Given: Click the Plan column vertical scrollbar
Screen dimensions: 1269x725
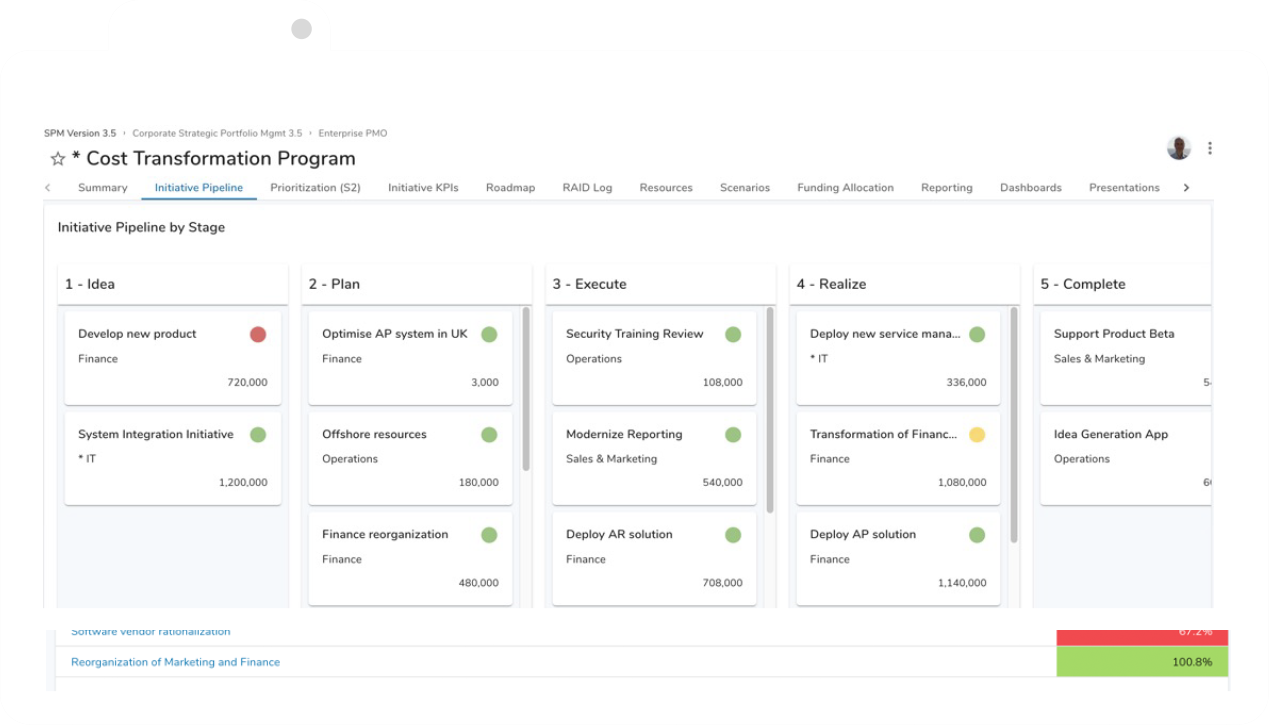Looking at the screenshot, I should tap(526, 390).
